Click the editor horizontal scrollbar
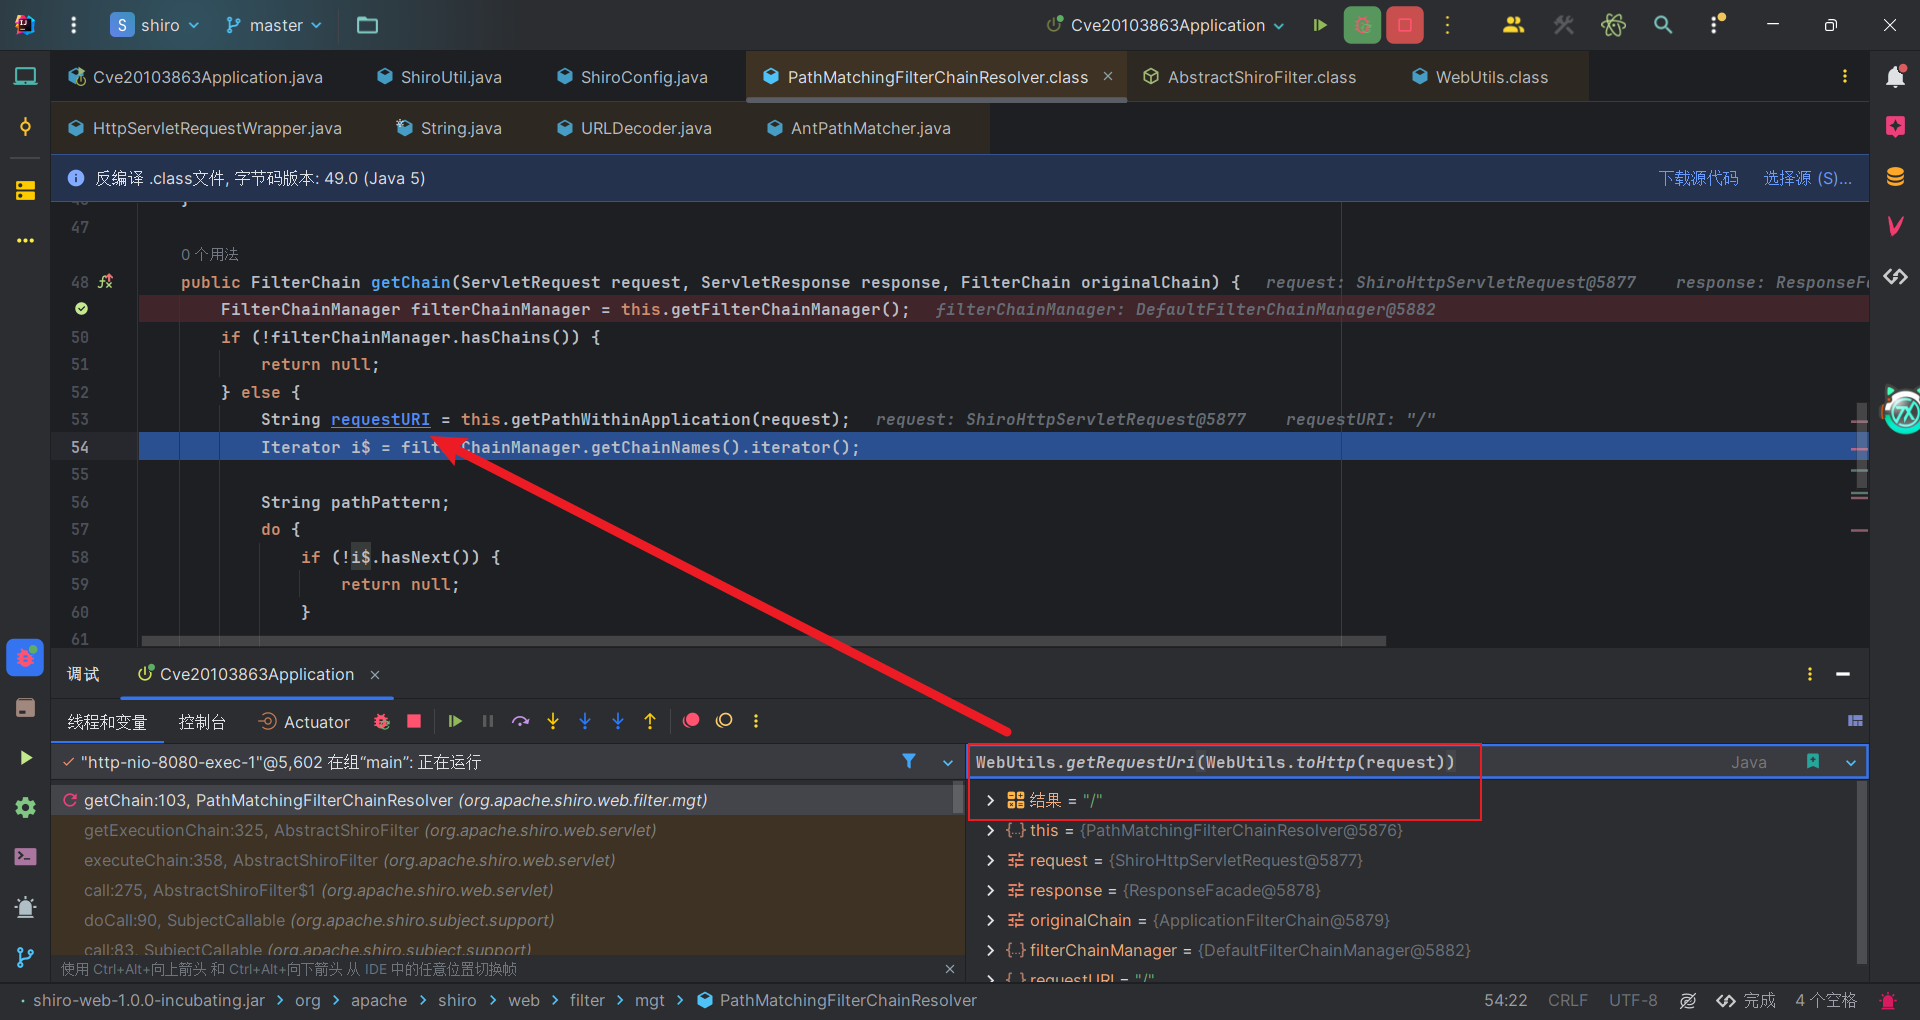 click(764, 641)
